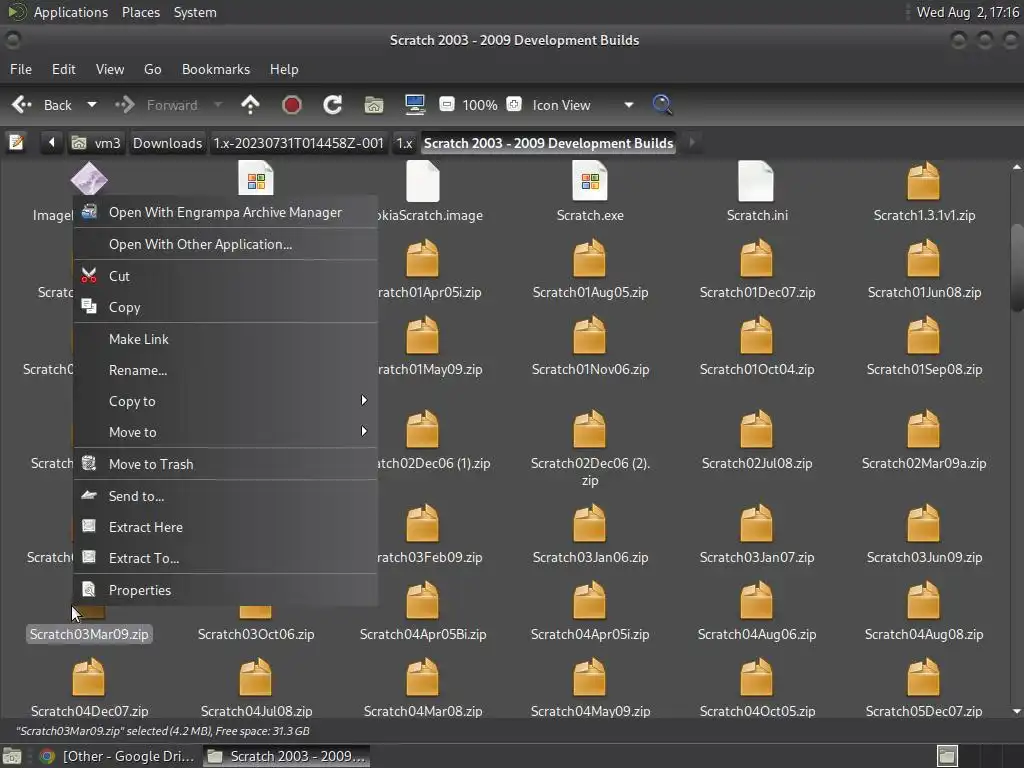Image resolution: width=1024 pixels, height=768 pixels.
Task: Go up to parent folder
Action: pos(250,104)
